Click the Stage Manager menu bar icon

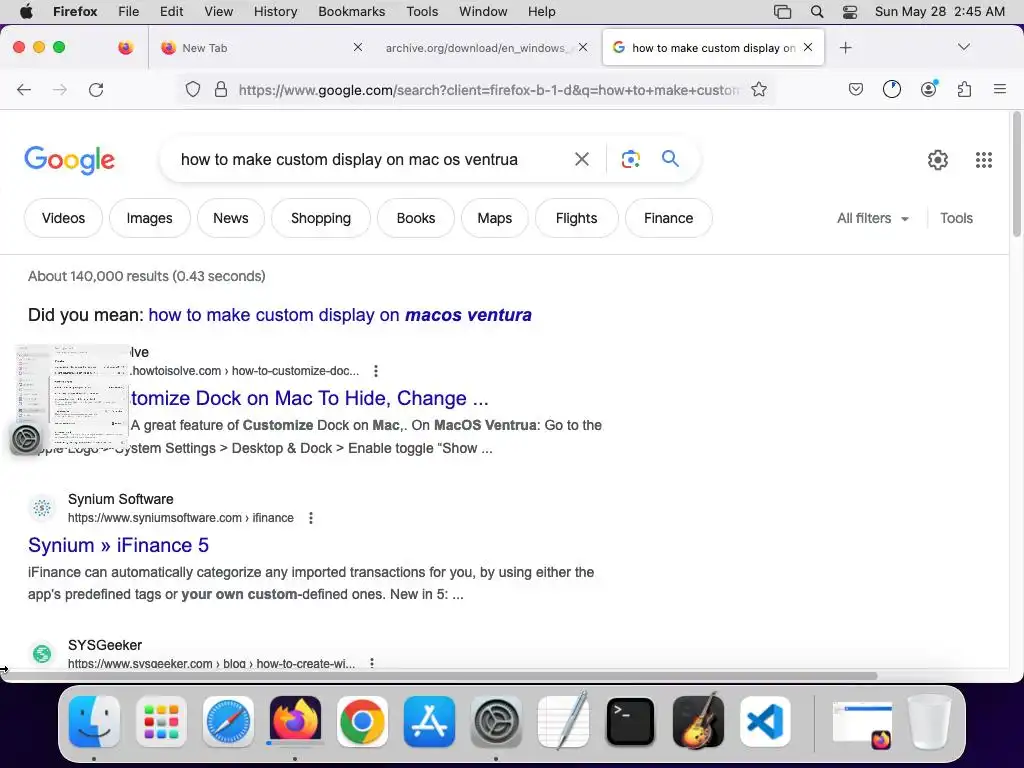pyautogui.click(x=782, y=11)
